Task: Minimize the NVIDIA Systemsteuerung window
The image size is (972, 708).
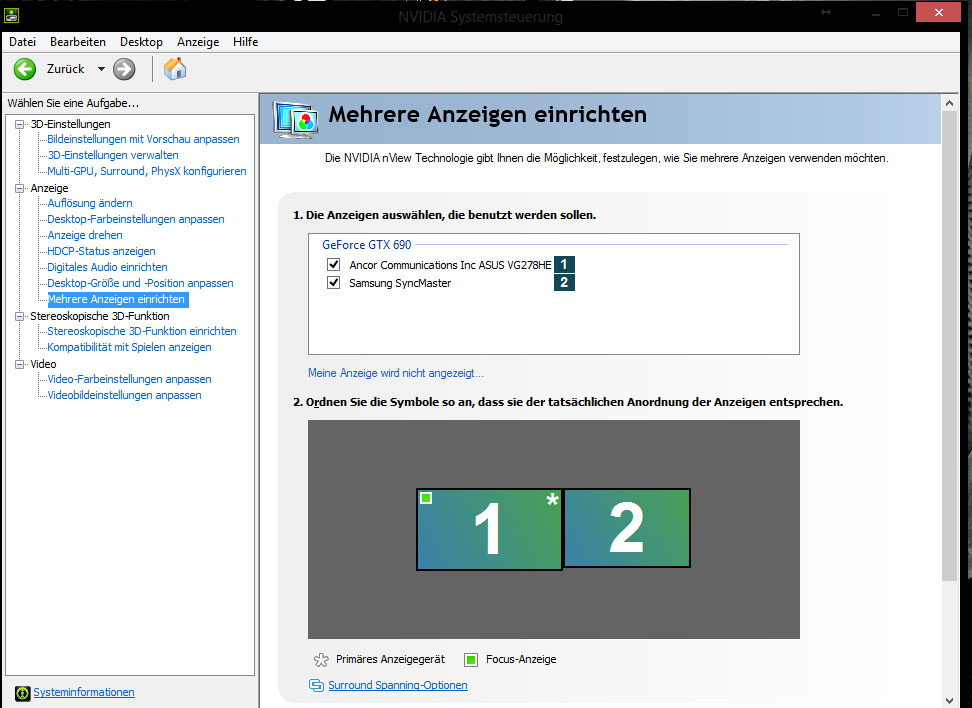Action: [x=875, y=12]
